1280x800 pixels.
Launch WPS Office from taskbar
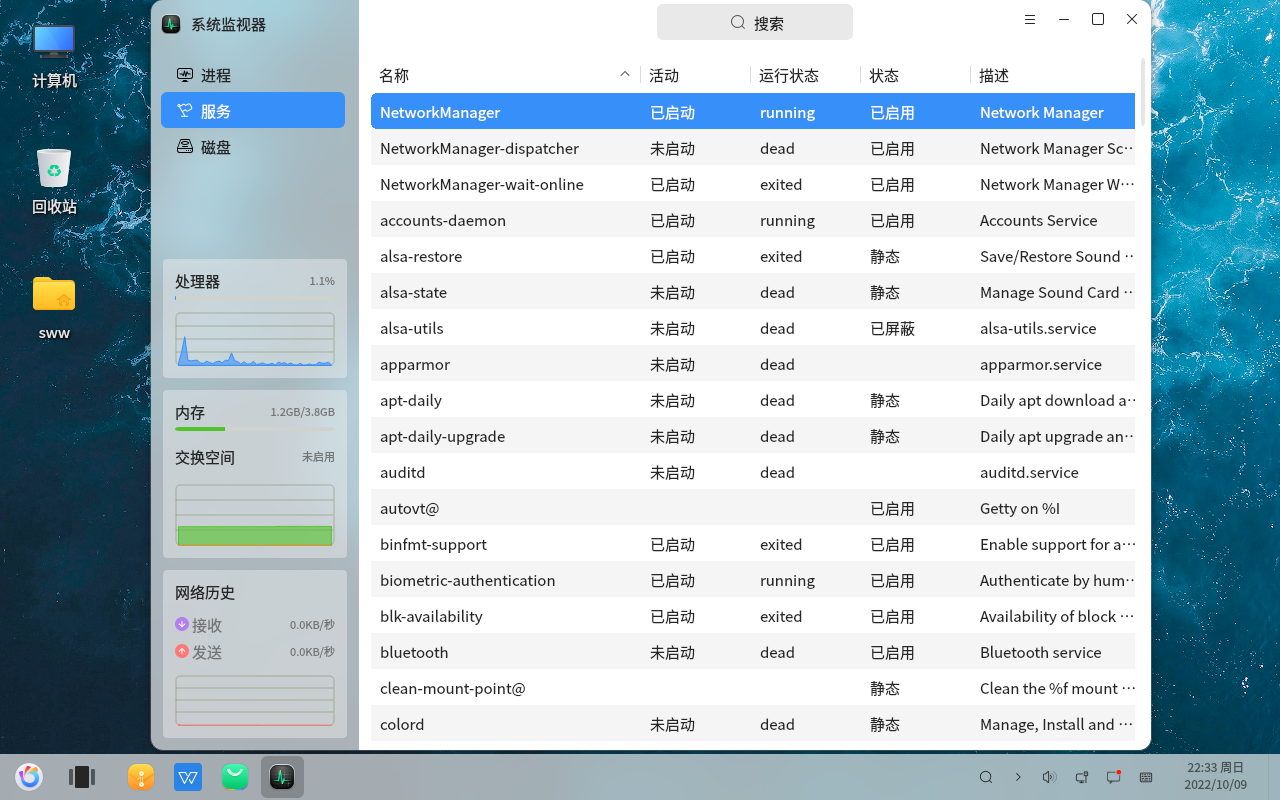(x=188, y=776)
